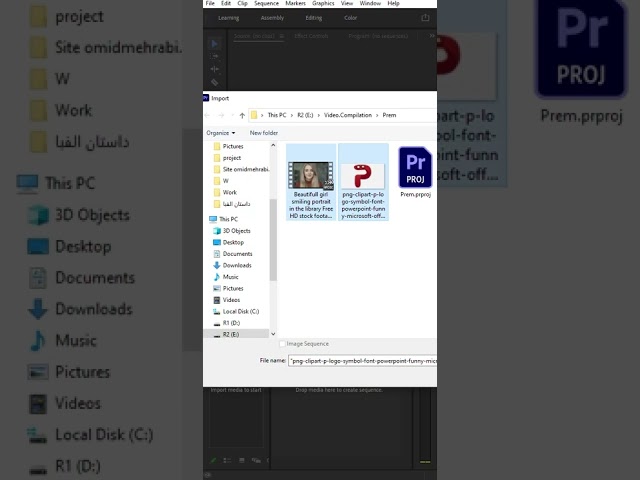The image size is (640, 480).
Task: Open Downloads in navigation pane
Action: click(232, 265)
